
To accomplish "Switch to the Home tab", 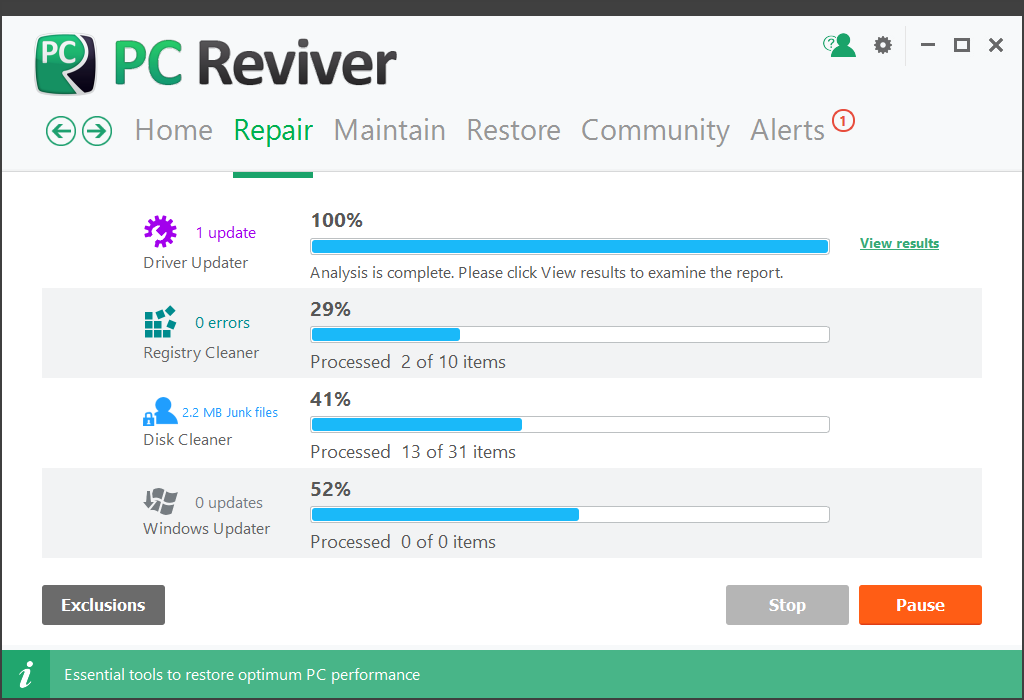I will click(x=174, y=131).
